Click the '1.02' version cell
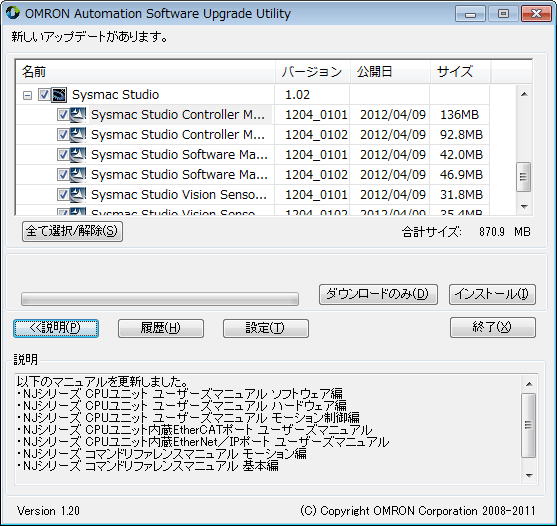This screenshot has height=526, width=557. pyautogui.click(x=298, y=95)
